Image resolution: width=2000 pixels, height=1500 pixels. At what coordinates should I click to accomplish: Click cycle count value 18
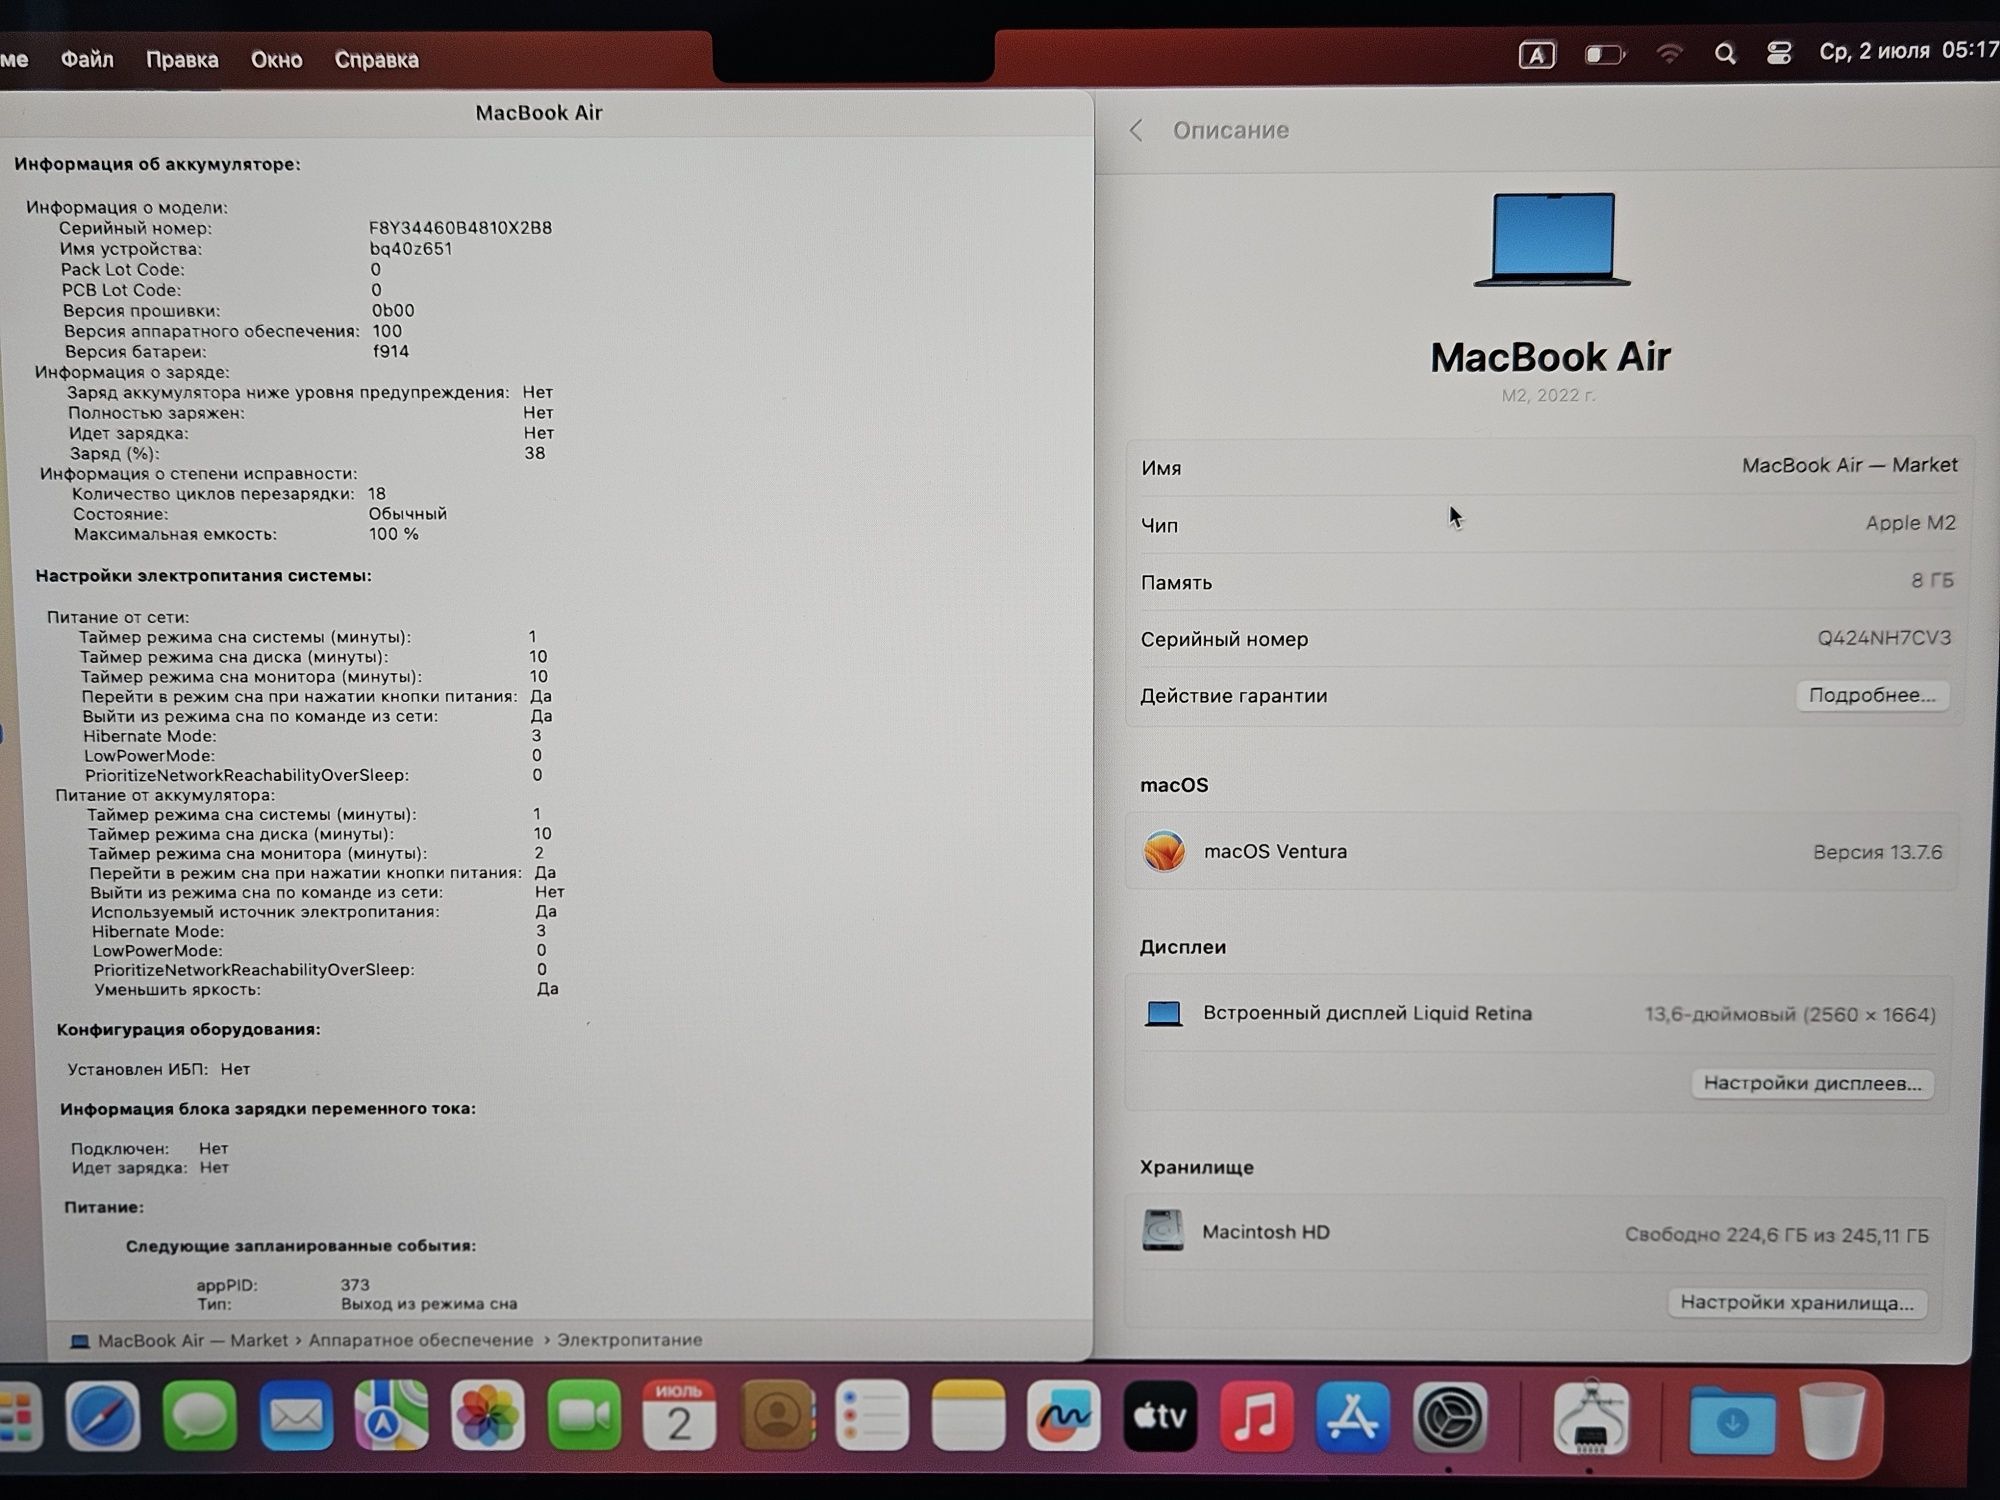[x=377, y=494]
